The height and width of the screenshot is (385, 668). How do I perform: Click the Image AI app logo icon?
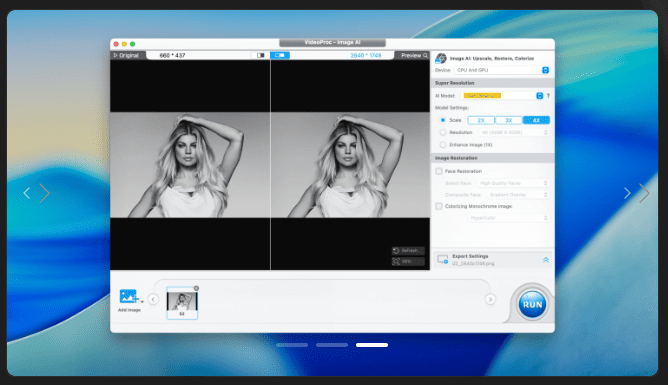point(441,58)
